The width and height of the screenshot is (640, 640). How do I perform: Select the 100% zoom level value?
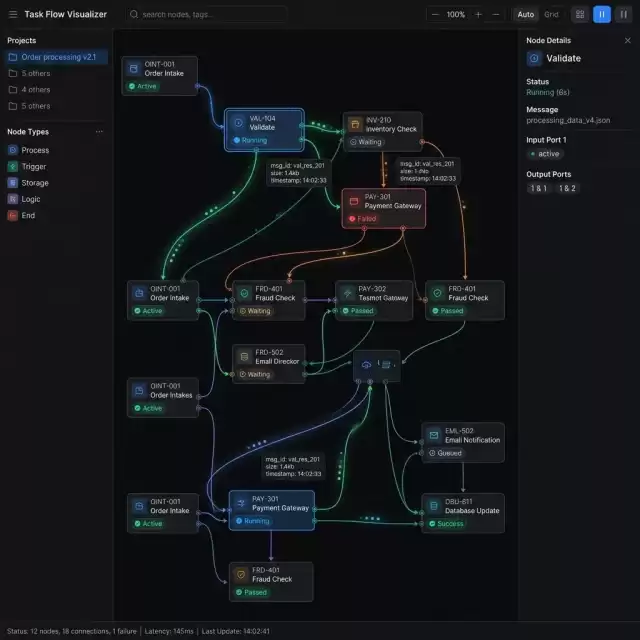(456, 14)
